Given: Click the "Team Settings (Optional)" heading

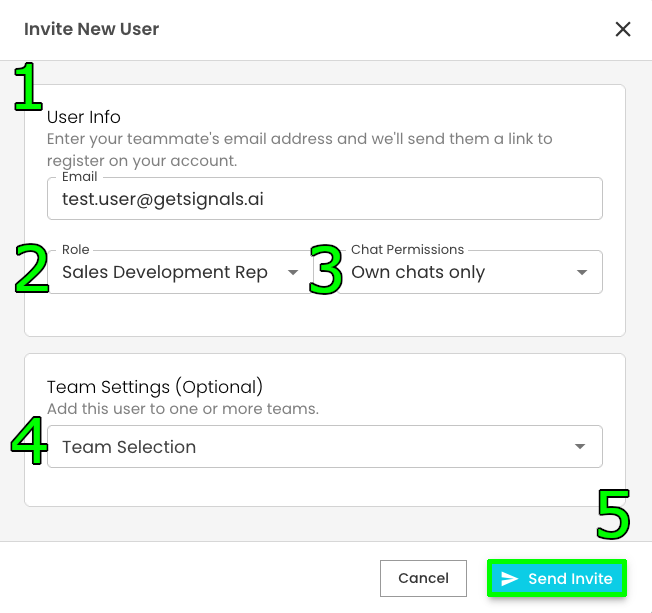Looking at the screenshot, I should pos(155,387).
